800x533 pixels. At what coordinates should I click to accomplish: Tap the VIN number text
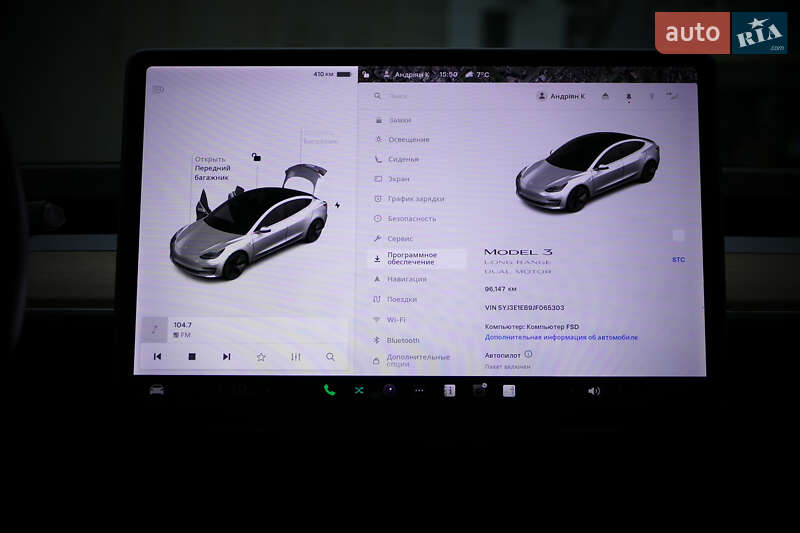pos(524,308)
